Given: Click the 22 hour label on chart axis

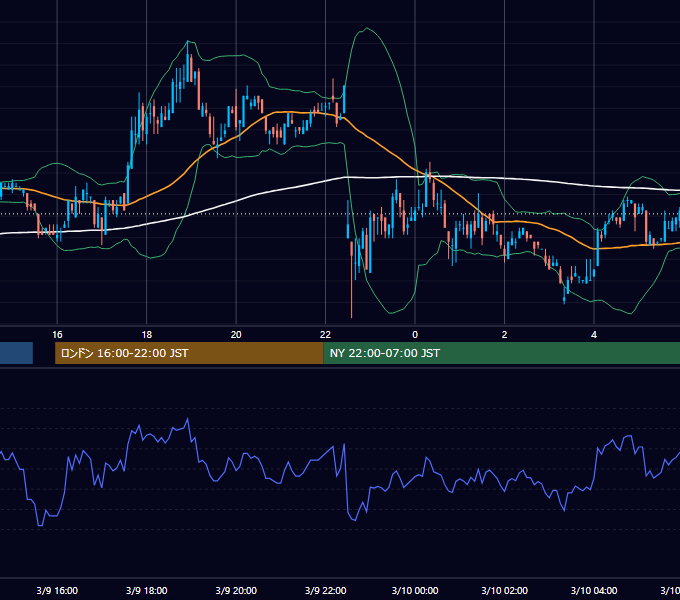Looking at the screenshot, I should pyautogui.click(x=325, y=335).
